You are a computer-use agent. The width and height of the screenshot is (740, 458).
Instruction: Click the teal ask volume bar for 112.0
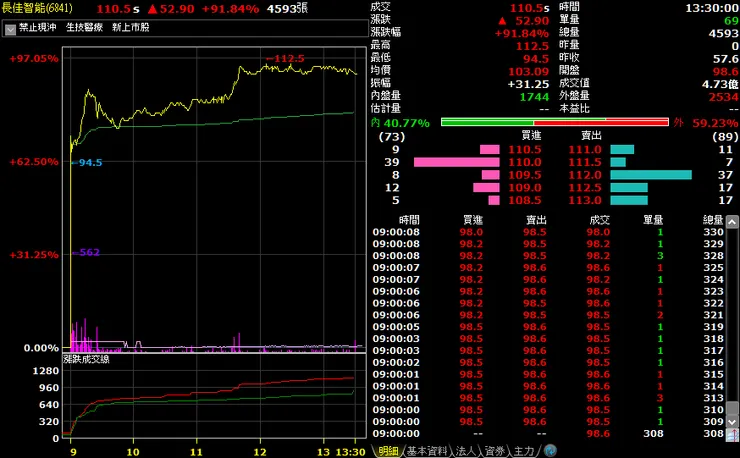coord(651,175)
